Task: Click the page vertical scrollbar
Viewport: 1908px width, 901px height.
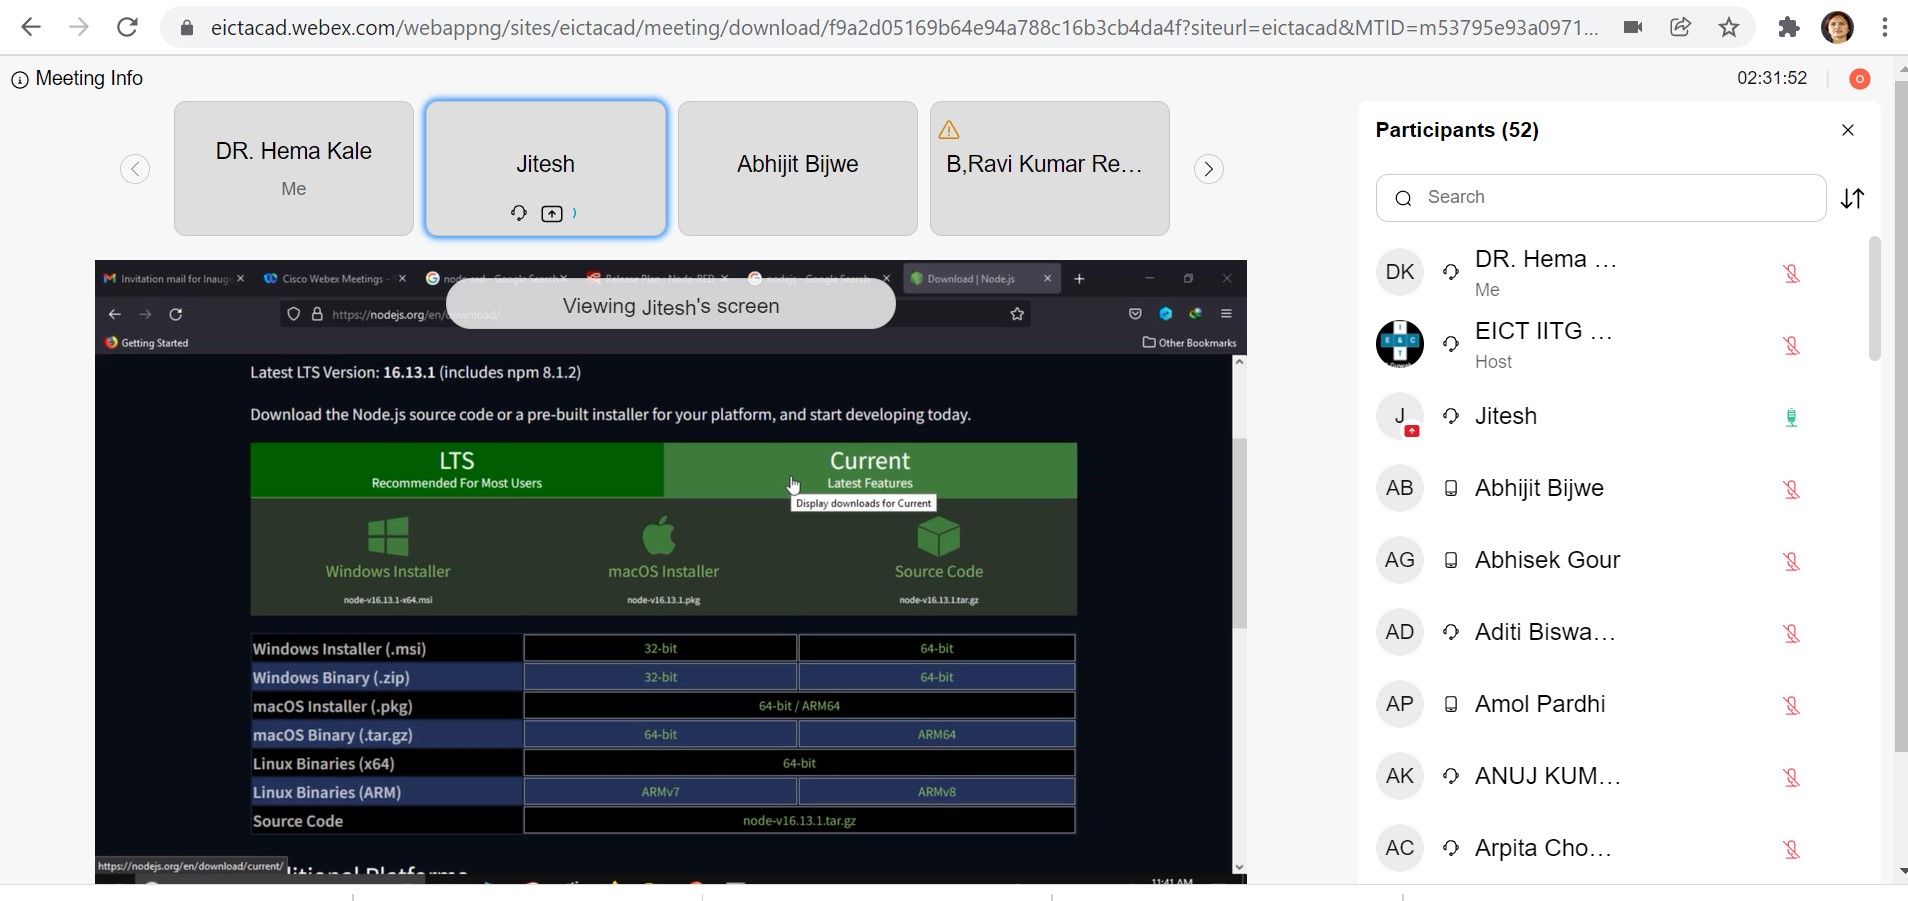Action: tap(1901, 415)
